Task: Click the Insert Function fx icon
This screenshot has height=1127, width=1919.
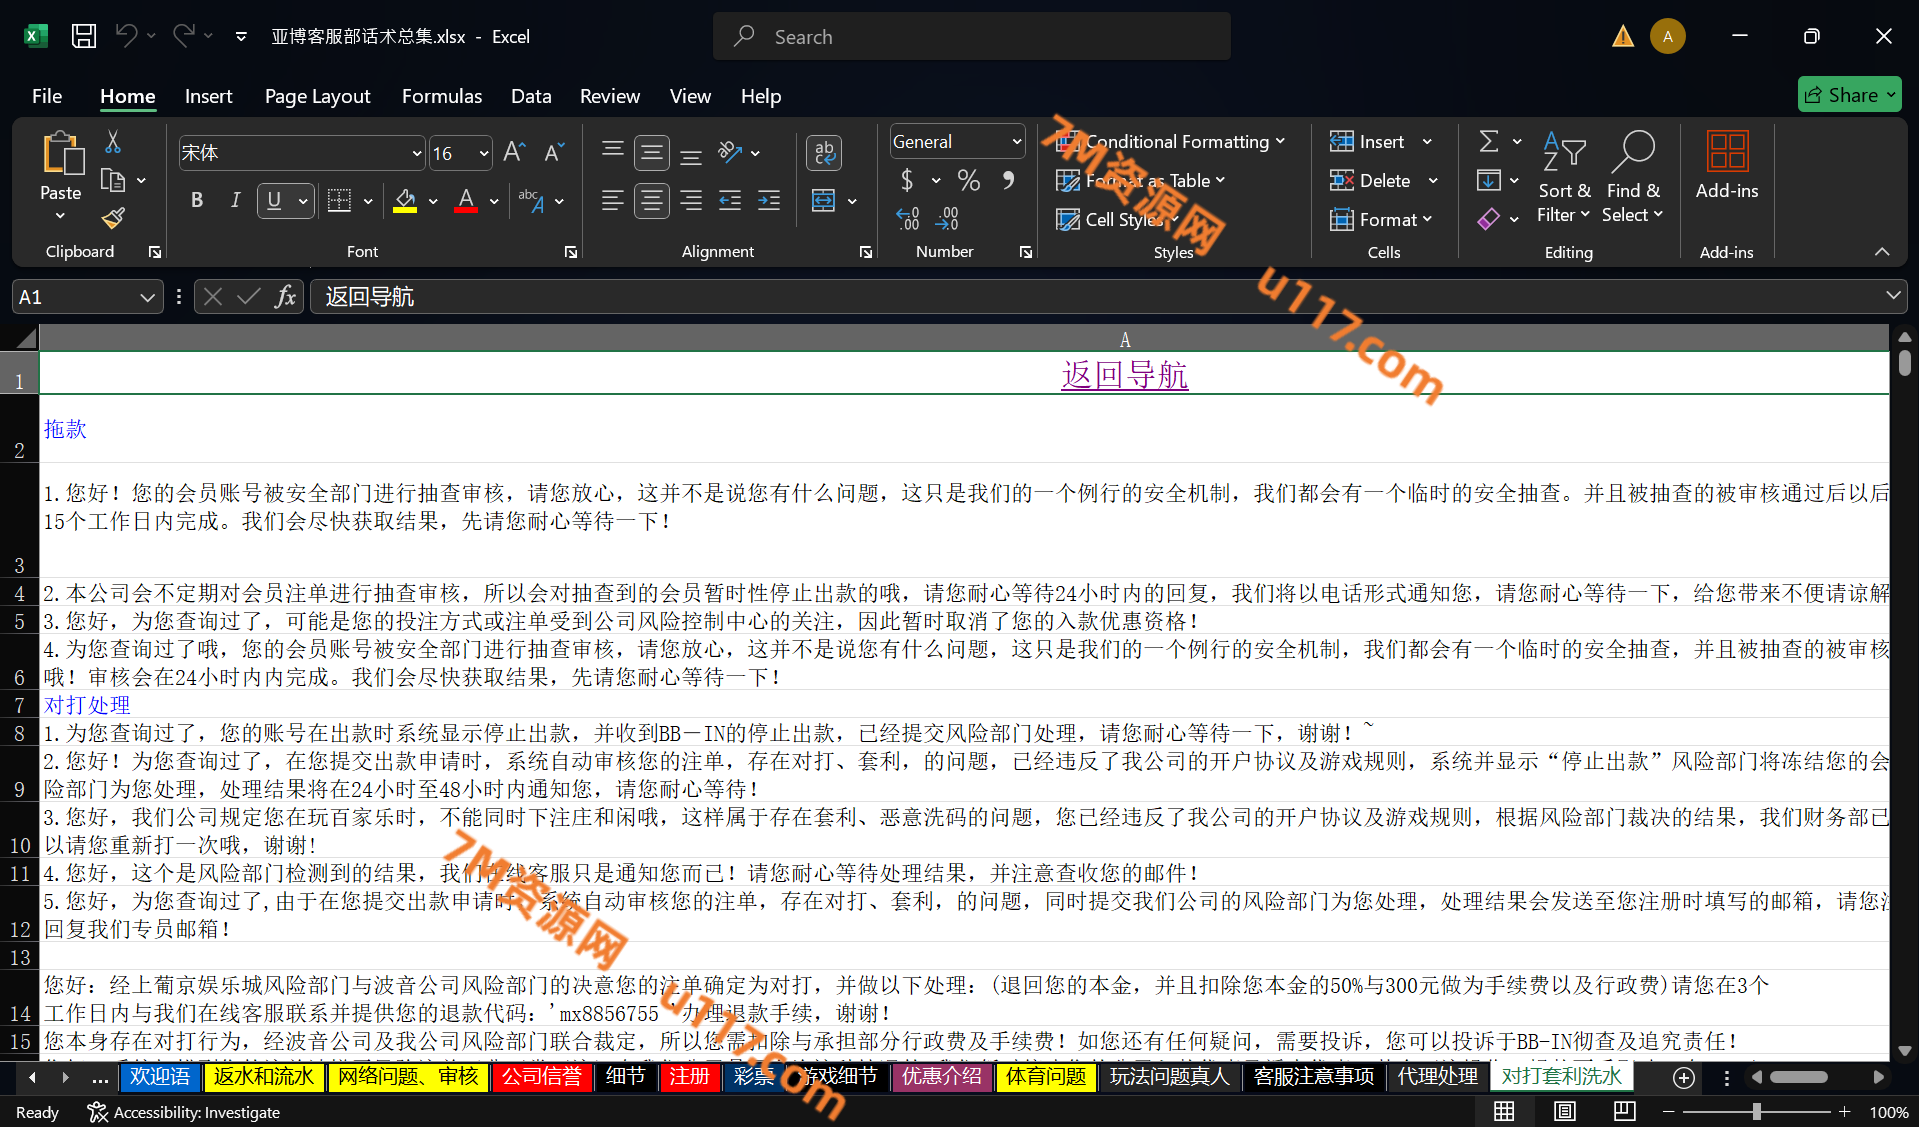Action: pos(285,297)
